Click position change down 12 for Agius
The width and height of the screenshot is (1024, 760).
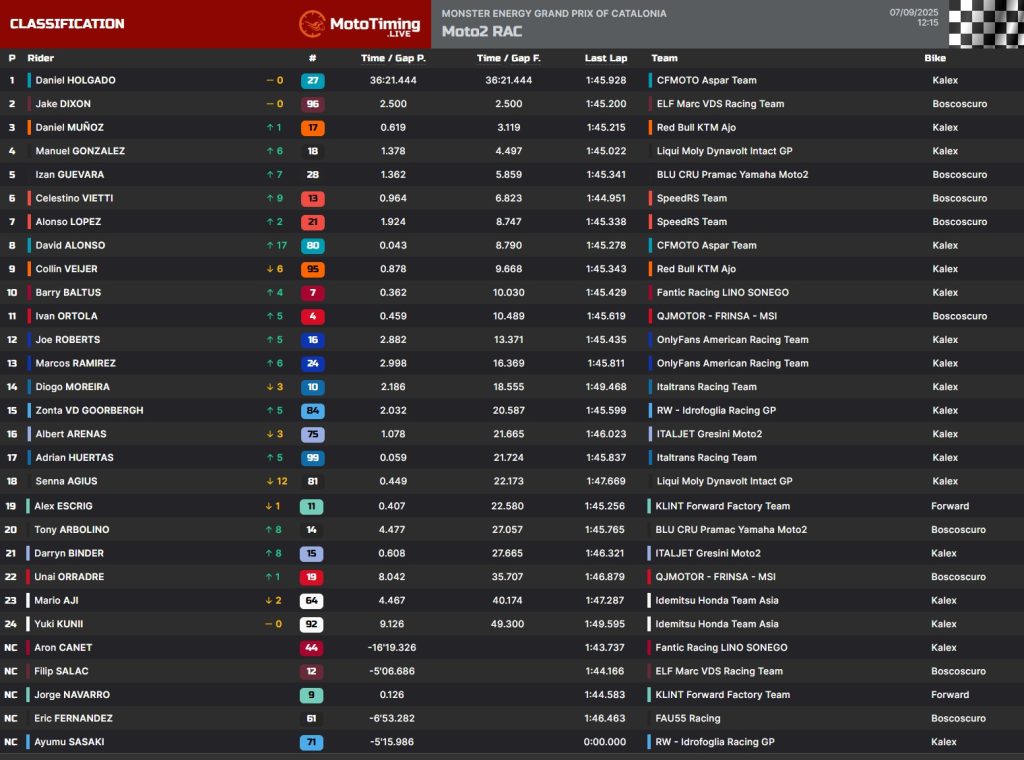[x=277, y=481]
